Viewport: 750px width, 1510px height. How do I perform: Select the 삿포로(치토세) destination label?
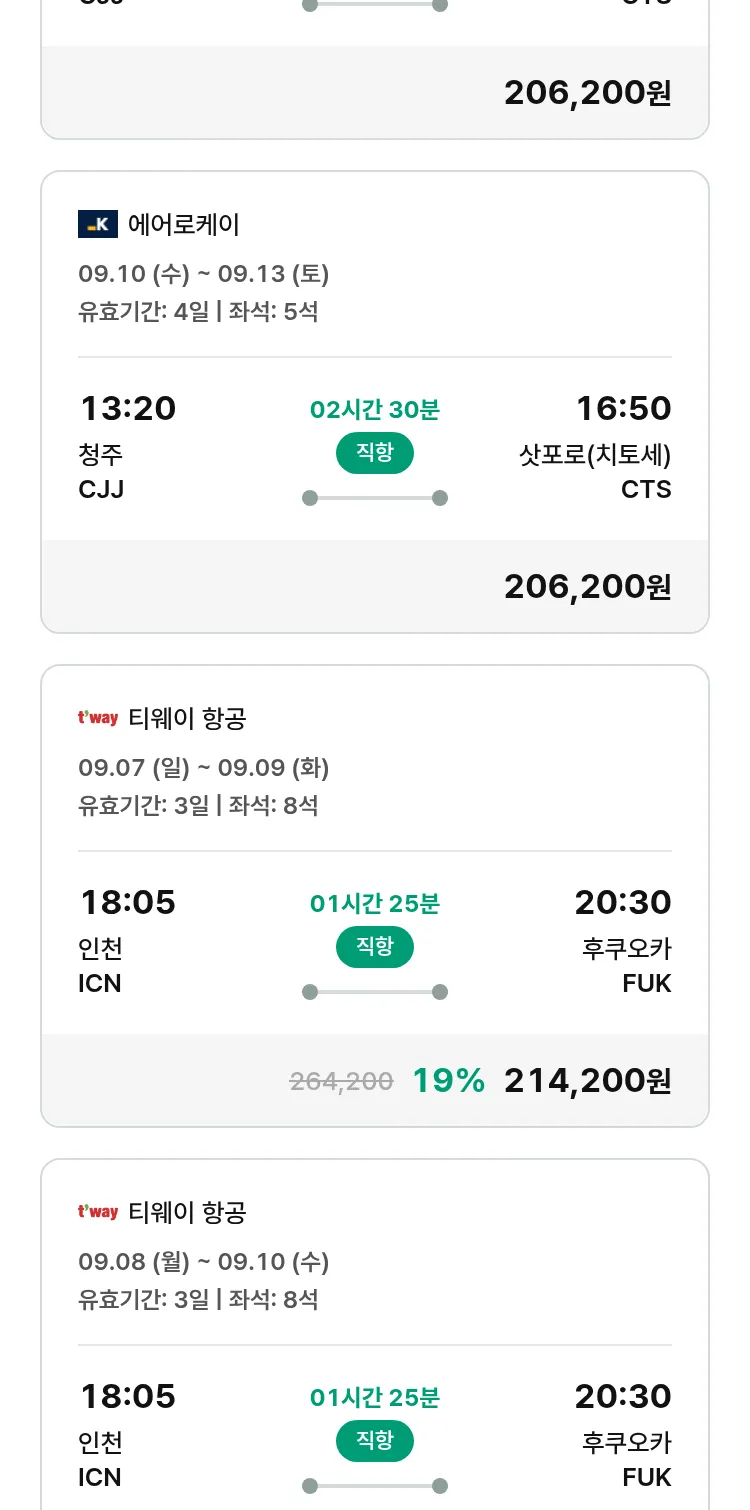click(594, 455)
